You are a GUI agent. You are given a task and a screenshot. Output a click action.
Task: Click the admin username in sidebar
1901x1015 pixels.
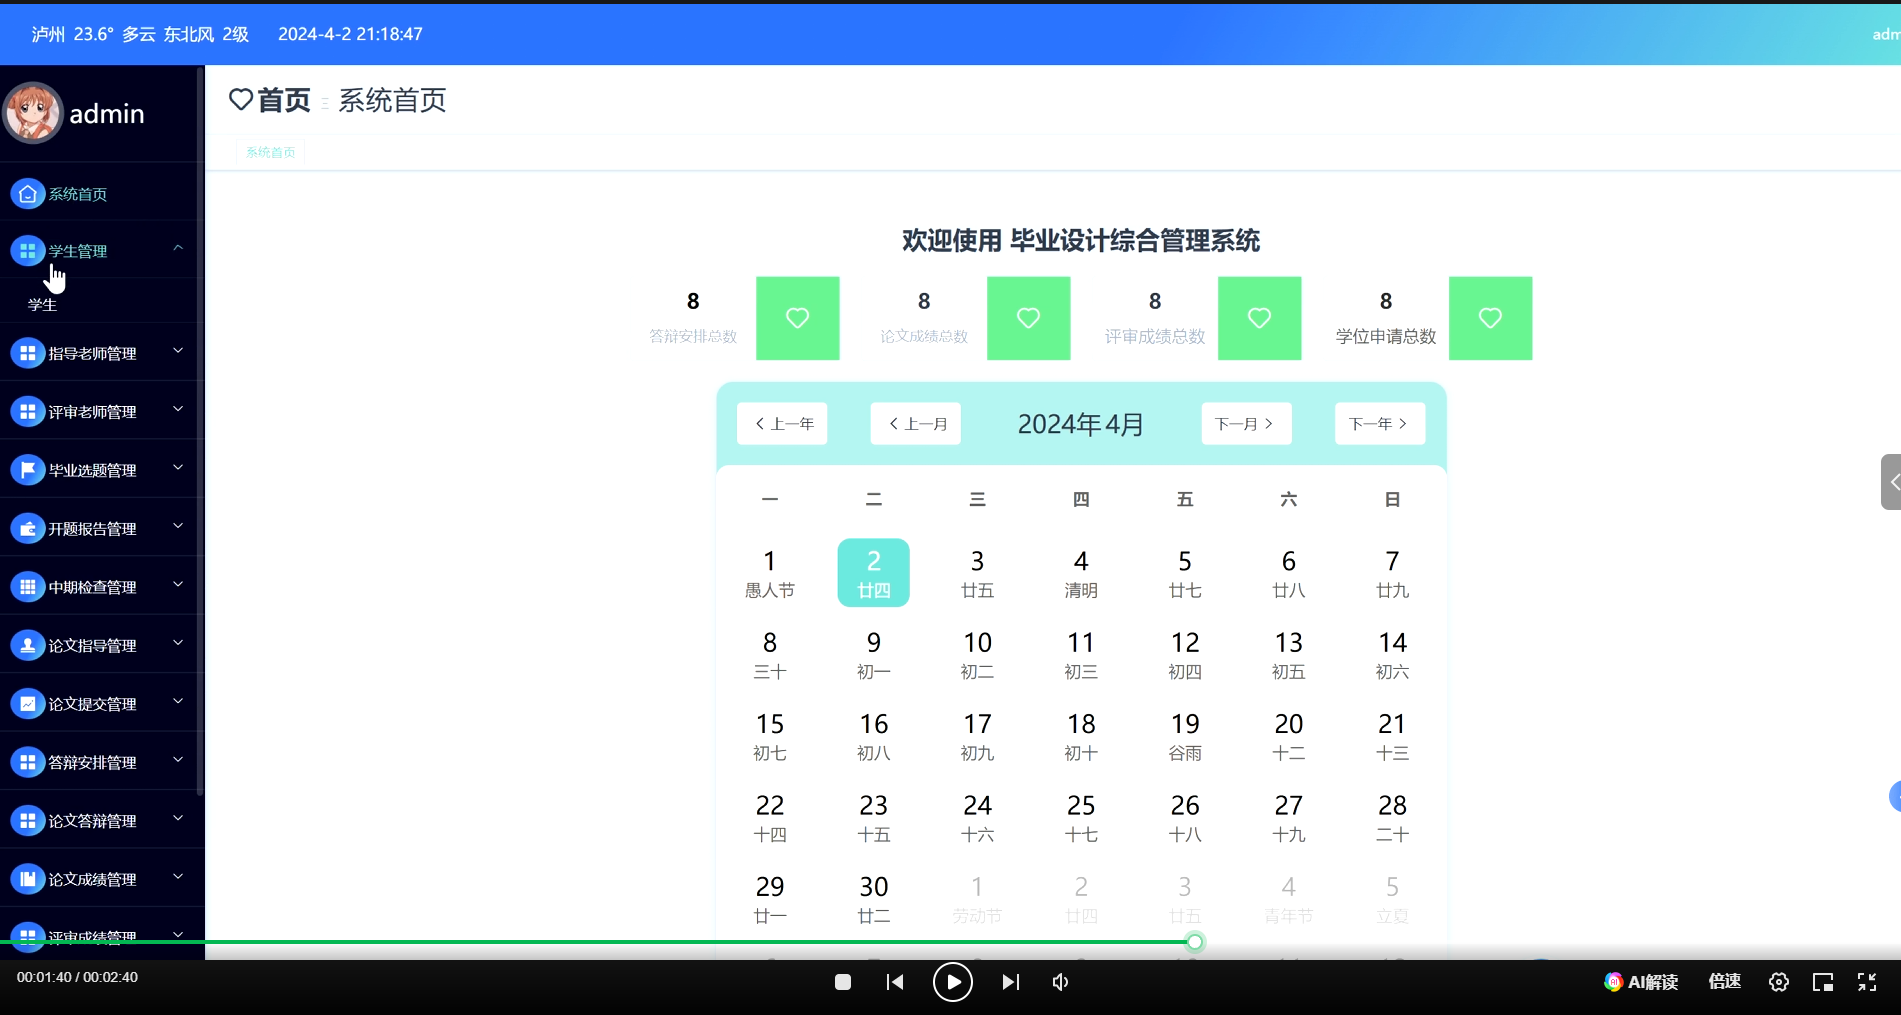coord(107,114)
